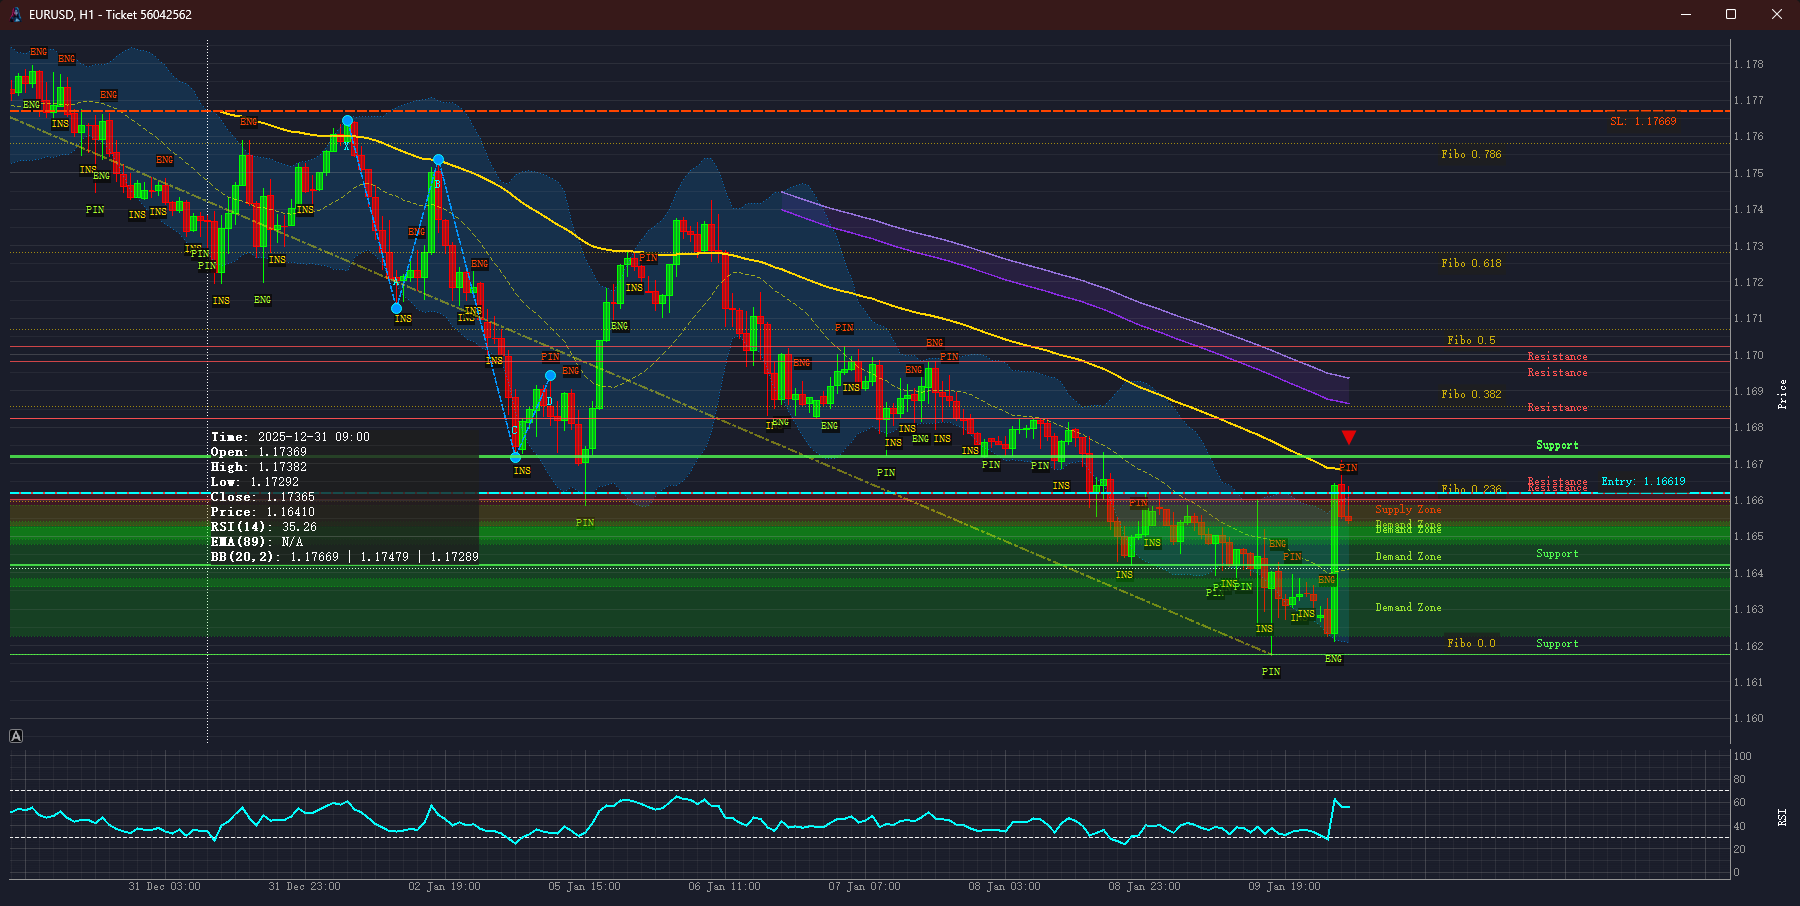Click the 'Open: 1.17369' readout
The width and height of the screenshot is (1800, 906).
point(259,452)
